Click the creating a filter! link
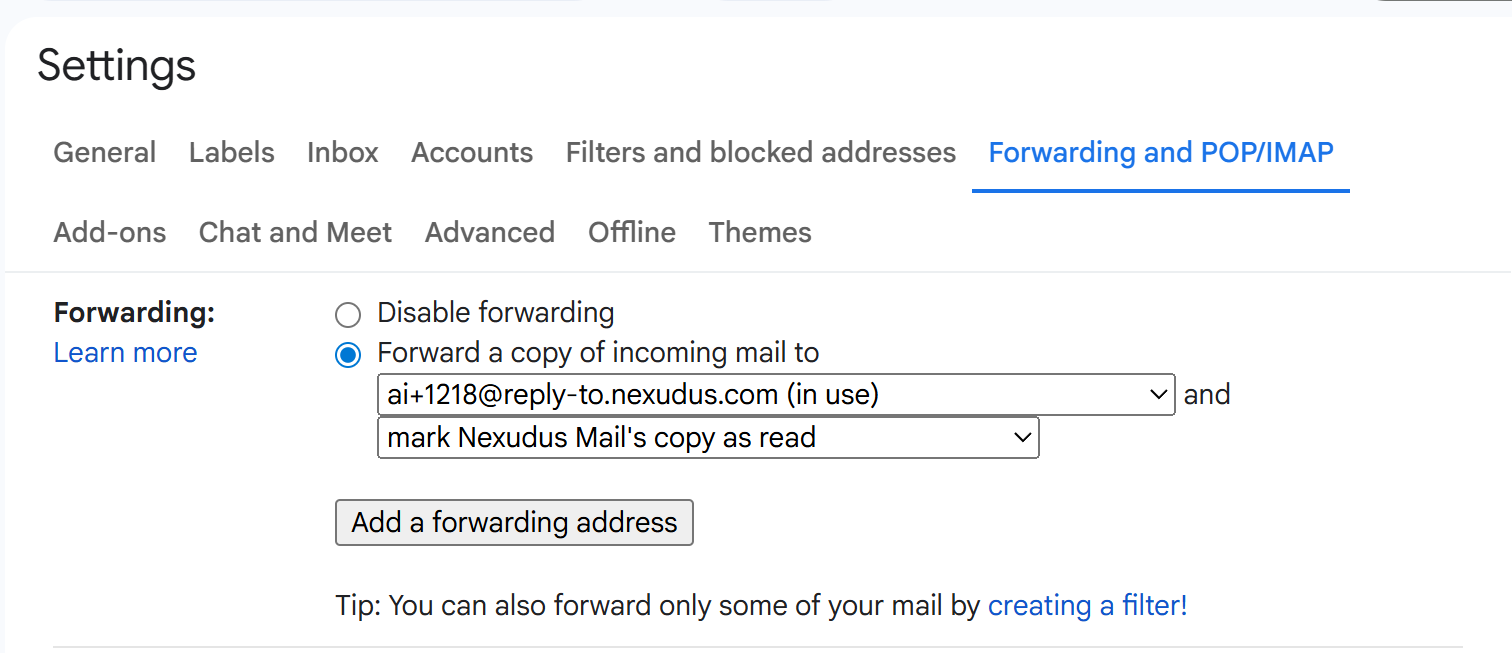This screenshot has width=1512, height=653. click(1087, 605)
